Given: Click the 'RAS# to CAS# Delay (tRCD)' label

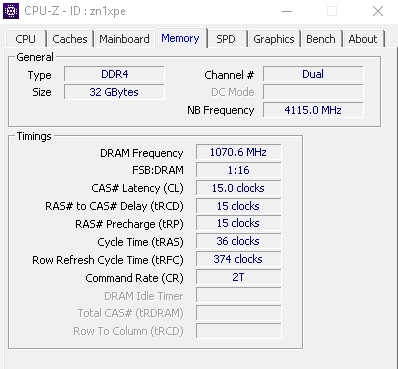Looking at the screenshot, I should (114, 206).
